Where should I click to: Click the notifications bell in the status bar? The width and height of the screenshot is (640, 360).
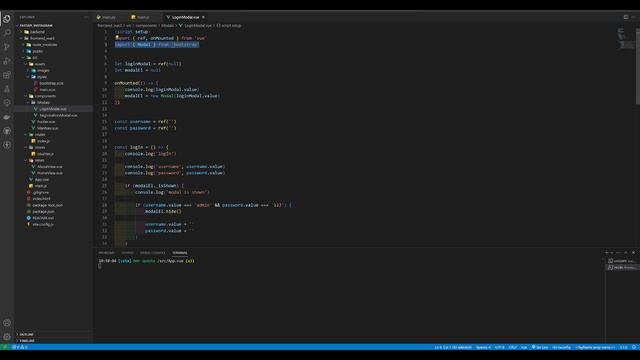634,347
